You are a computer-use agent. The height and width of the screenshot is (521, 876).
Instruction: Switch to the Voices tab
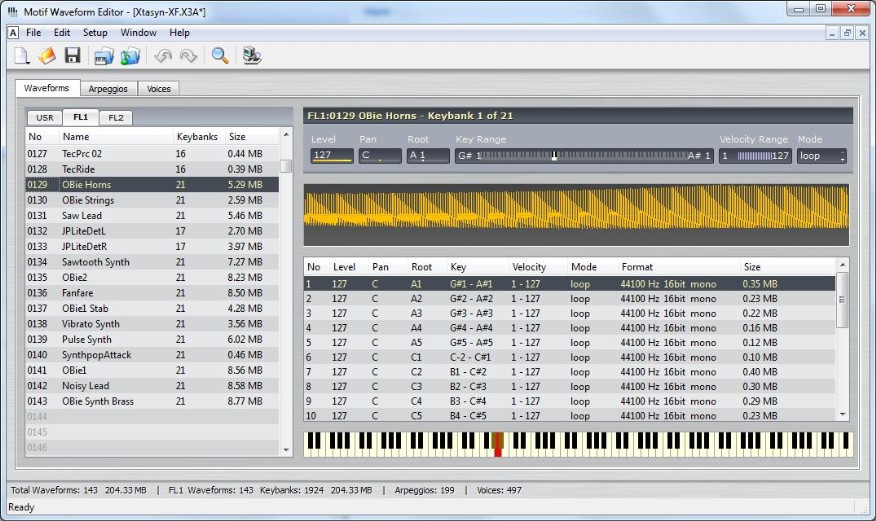click(159, 89)
